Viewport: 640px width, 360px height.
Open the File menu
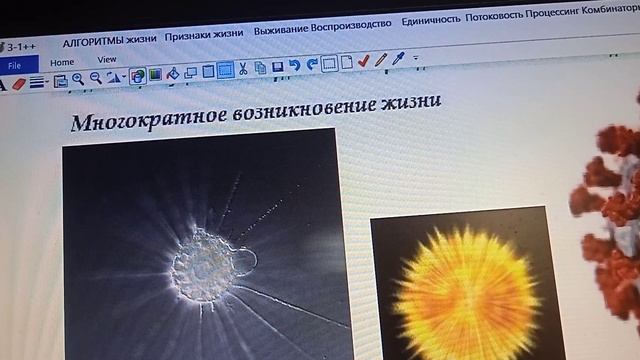(15, 66)
